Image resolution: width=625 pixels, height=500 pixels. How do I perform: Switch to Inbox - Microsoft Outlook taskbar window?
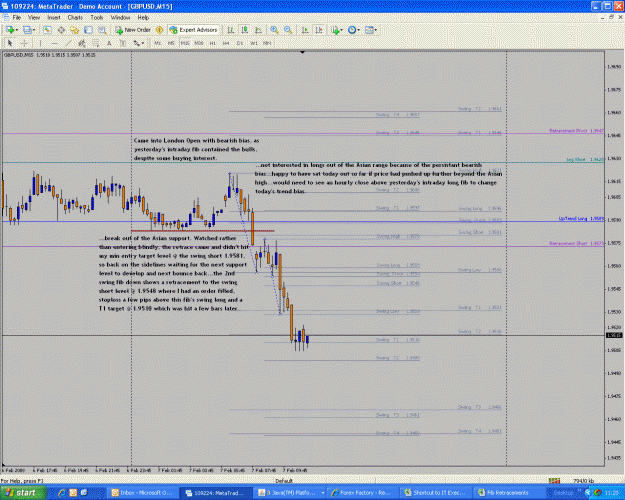143,493
